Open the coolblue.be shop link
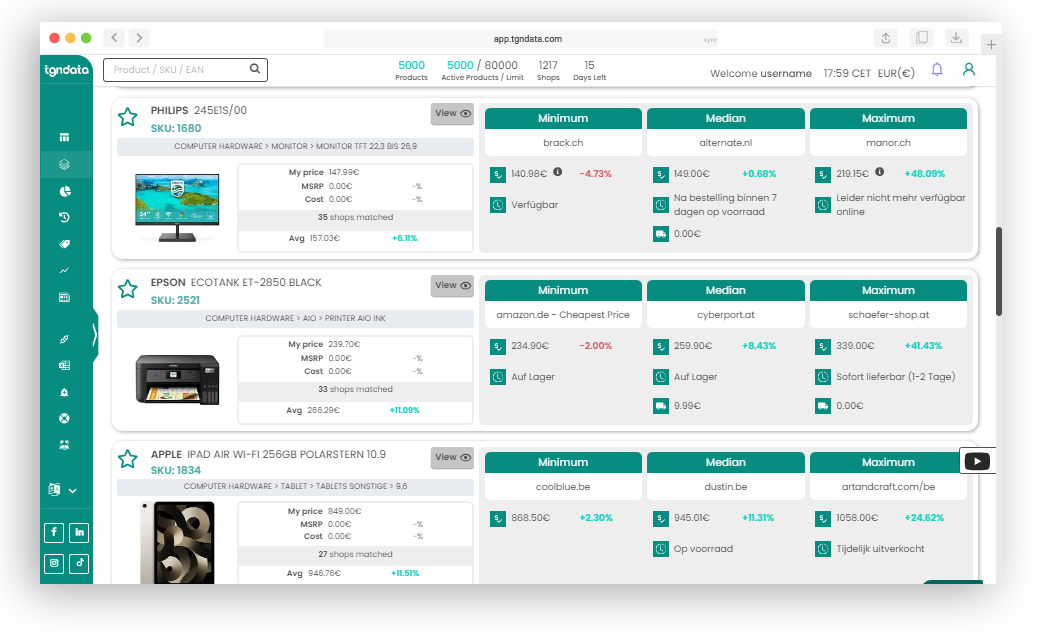This screenshot has width=1041, height=643. coord(563,486)
